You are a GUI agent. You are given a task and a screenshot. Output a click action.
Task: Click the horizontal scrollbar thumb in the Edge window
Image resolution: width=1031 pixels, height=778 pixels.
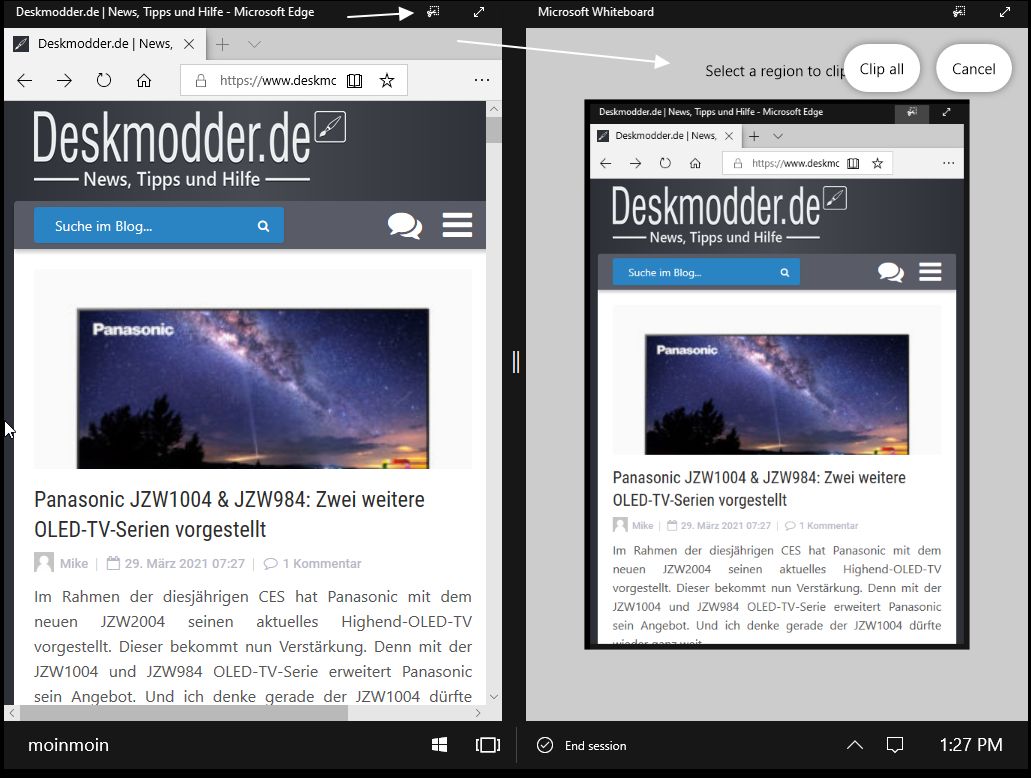click(x=184, y=712)
